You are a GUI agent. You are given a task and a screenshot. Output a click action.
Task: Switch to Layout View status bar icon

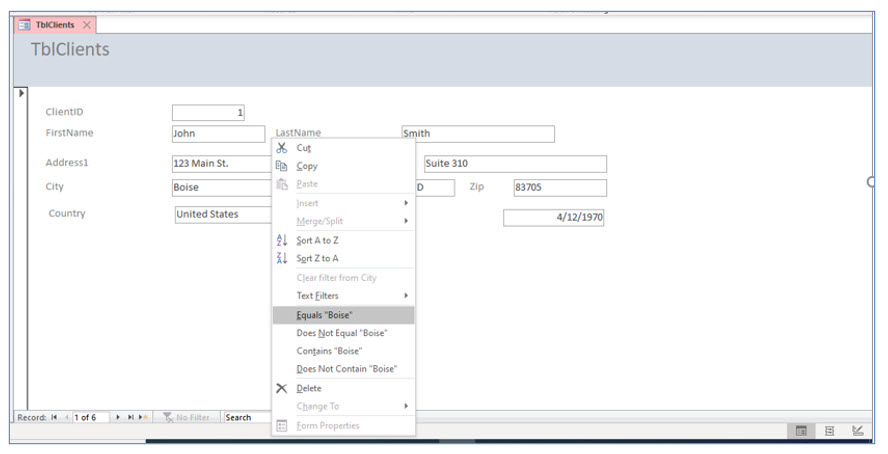[x=830, y=431]
